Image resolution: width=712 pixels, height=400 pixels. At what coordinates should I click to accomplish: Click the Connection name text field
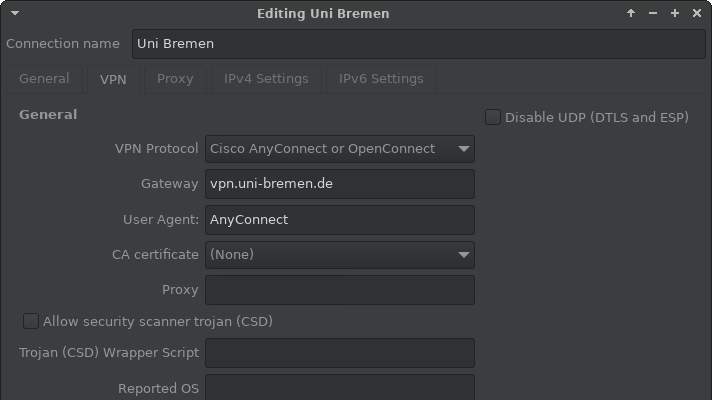418,44
